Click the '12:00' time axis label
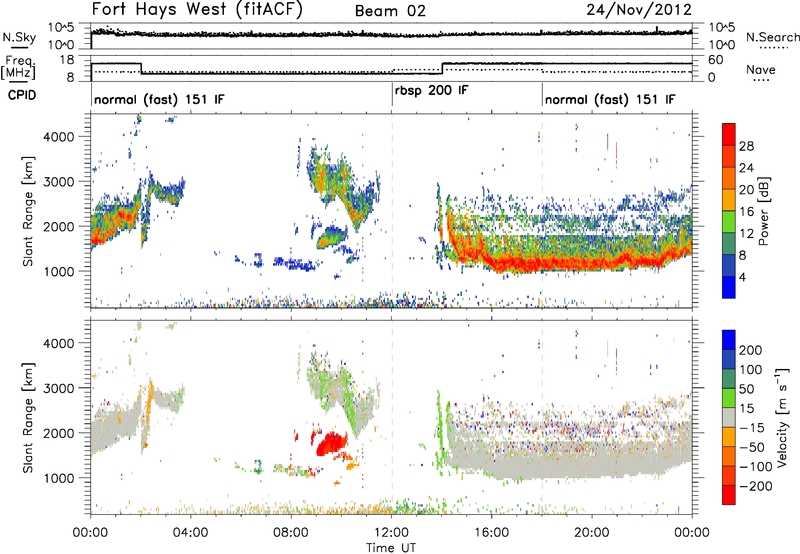Viewport: 800px width, 554px height. (x=391, y=533)
